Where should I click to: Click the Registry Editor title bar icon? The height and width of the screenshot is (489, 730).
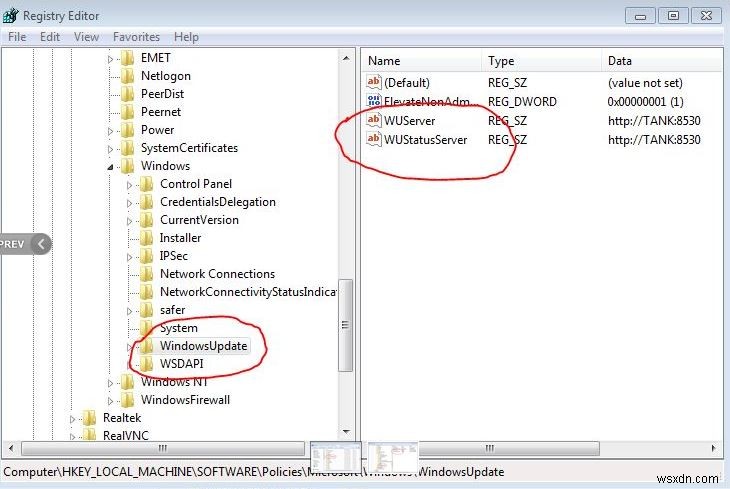tap(10, 16)
